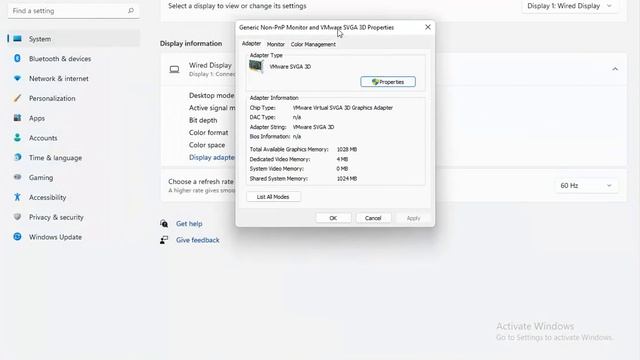640x360 pixels.
Task: Open the Get help link
Action: point(189,224)
